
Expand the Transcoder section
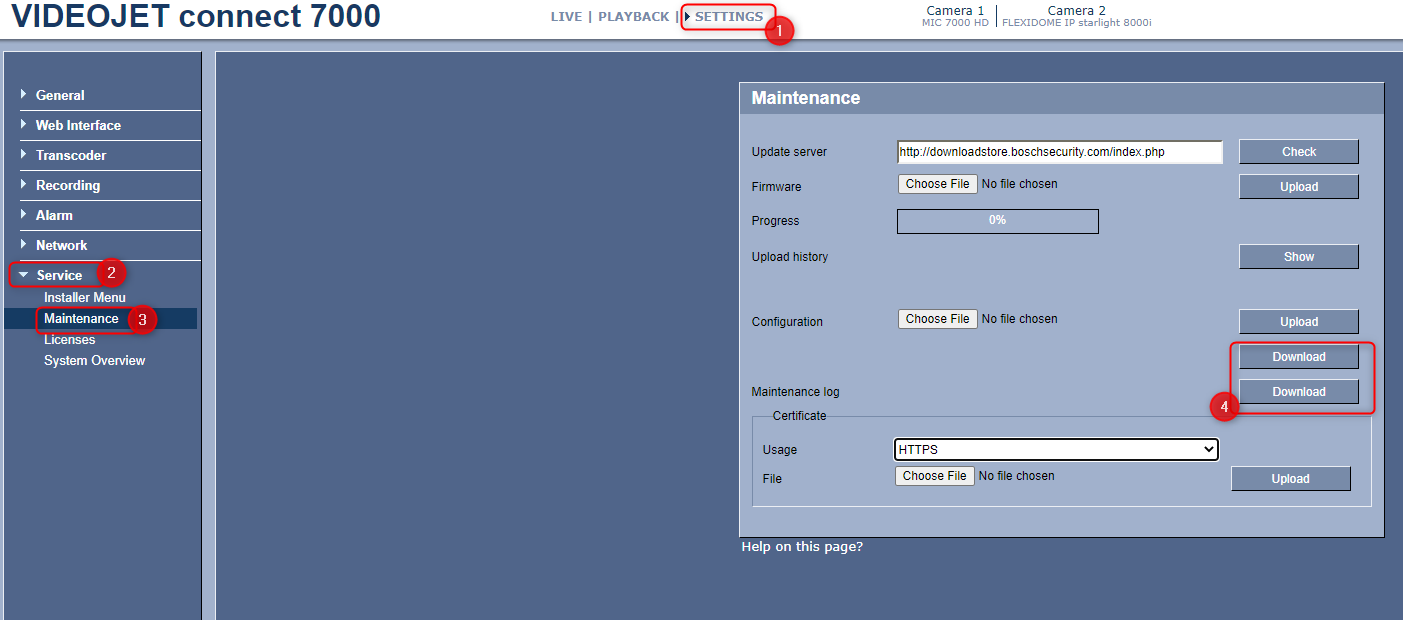click(70, 155)
